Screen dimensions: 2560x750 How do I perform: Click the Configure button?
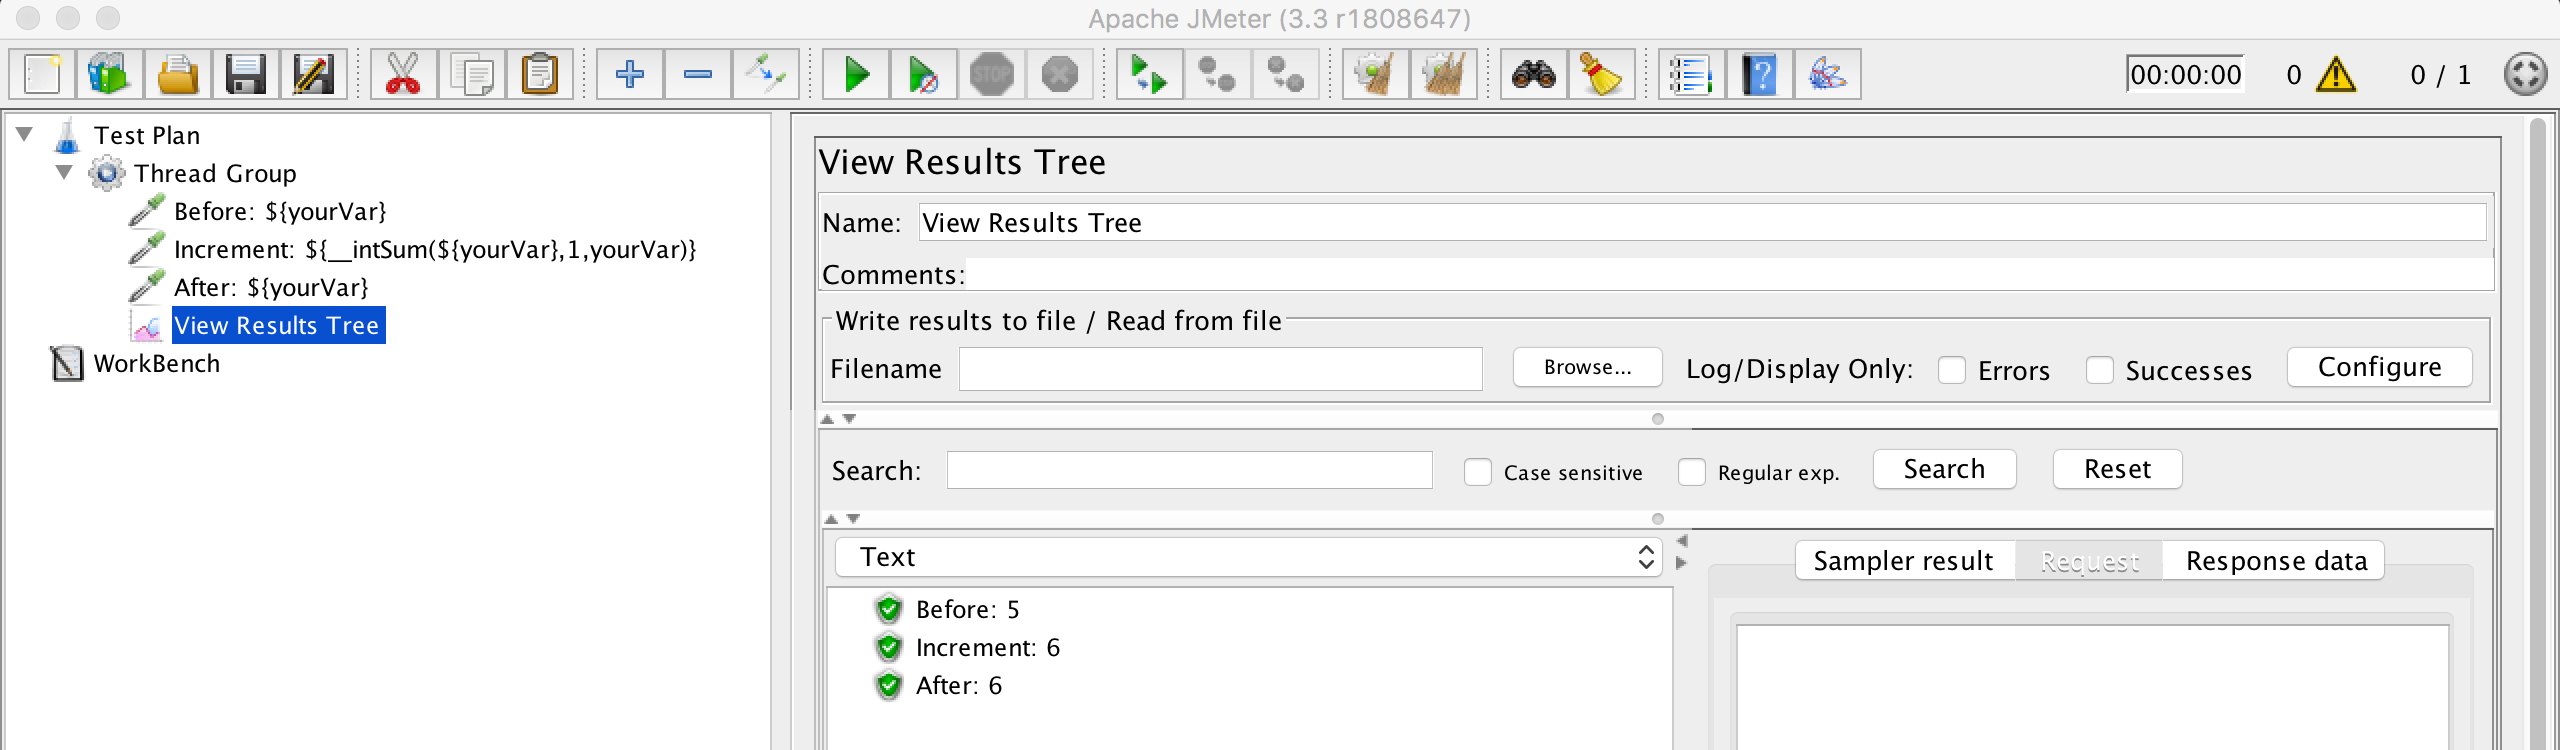point(2379,367)
